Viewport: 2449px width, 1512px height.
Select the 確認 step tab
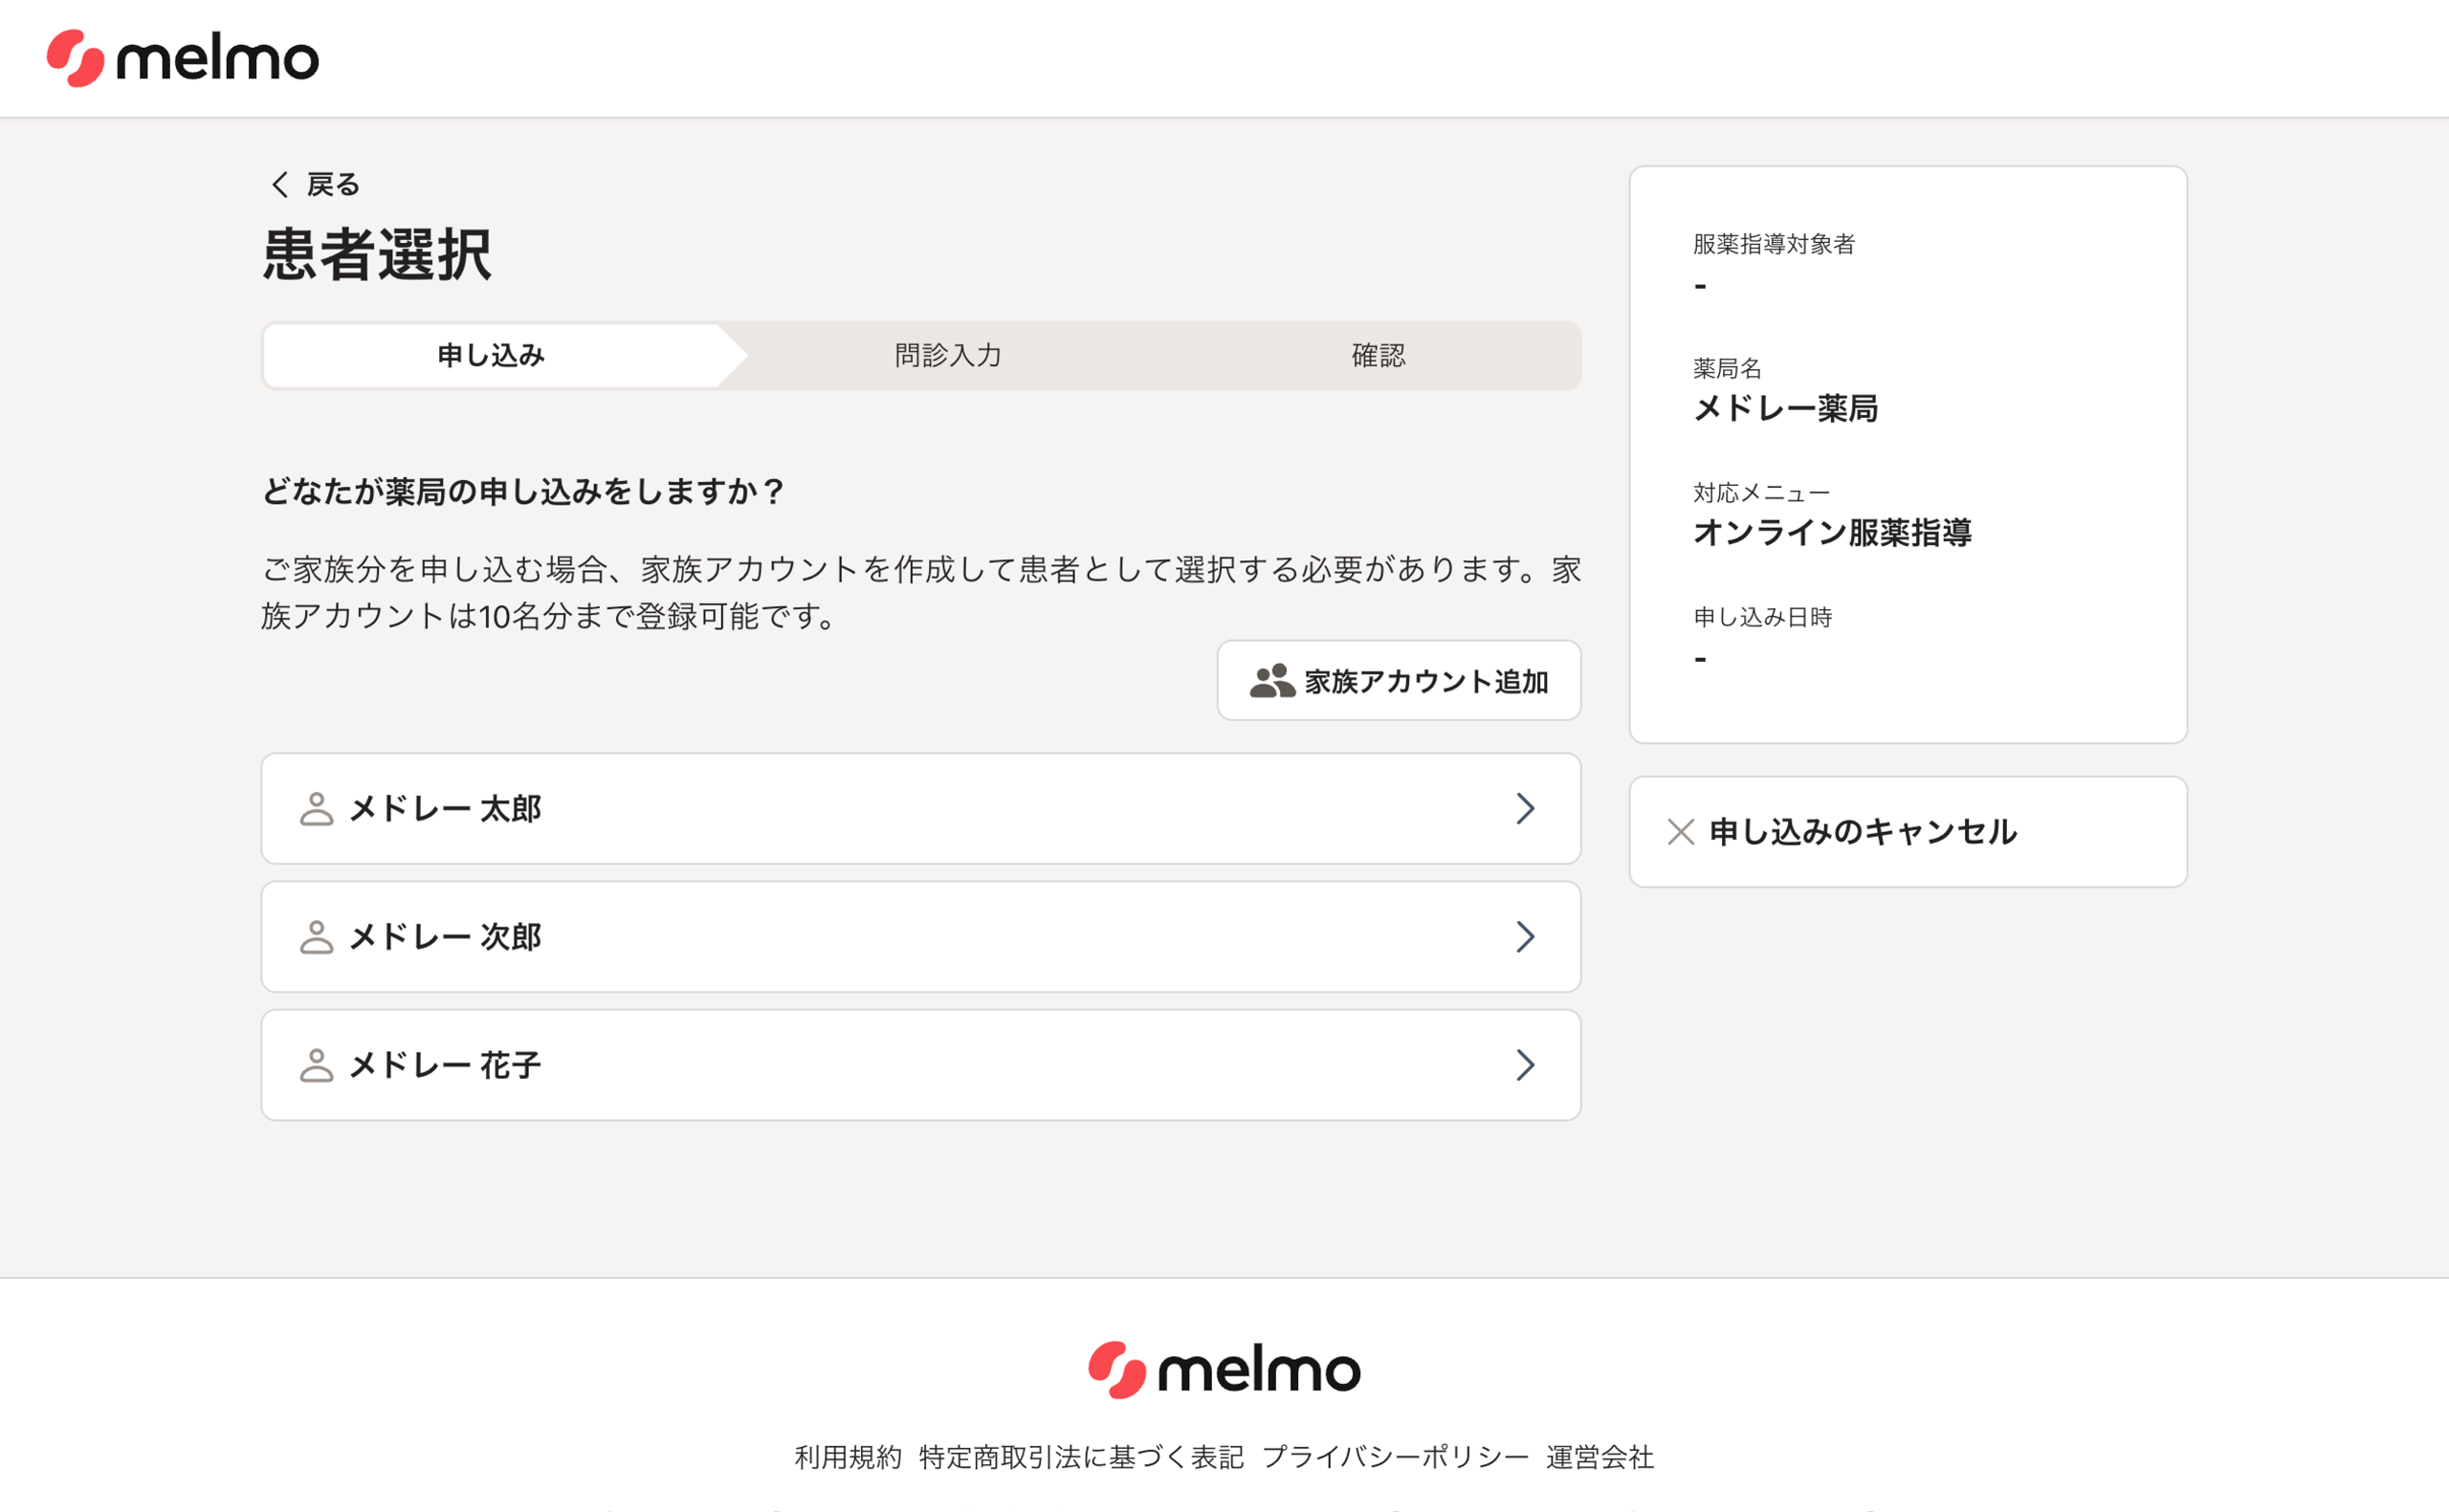coord(1378,356)
